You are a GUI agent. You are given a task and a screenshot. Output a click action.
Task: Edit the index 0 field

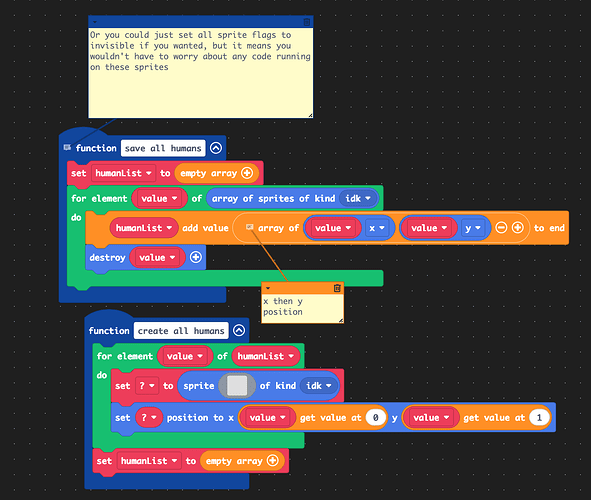click(x=376, y=418)
